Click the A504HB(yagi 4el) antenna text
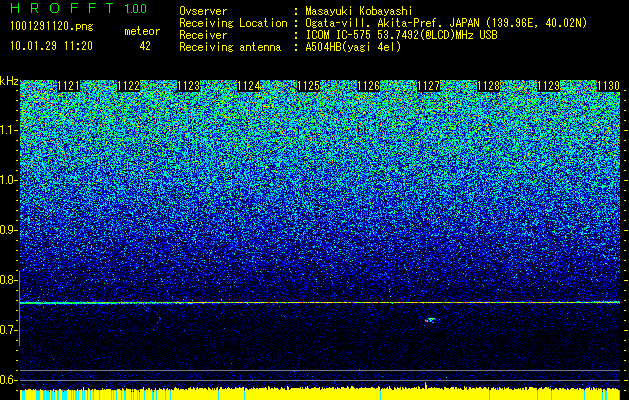Screen dimensions: 629x400 pyautogui.click(x=353, y=47)
